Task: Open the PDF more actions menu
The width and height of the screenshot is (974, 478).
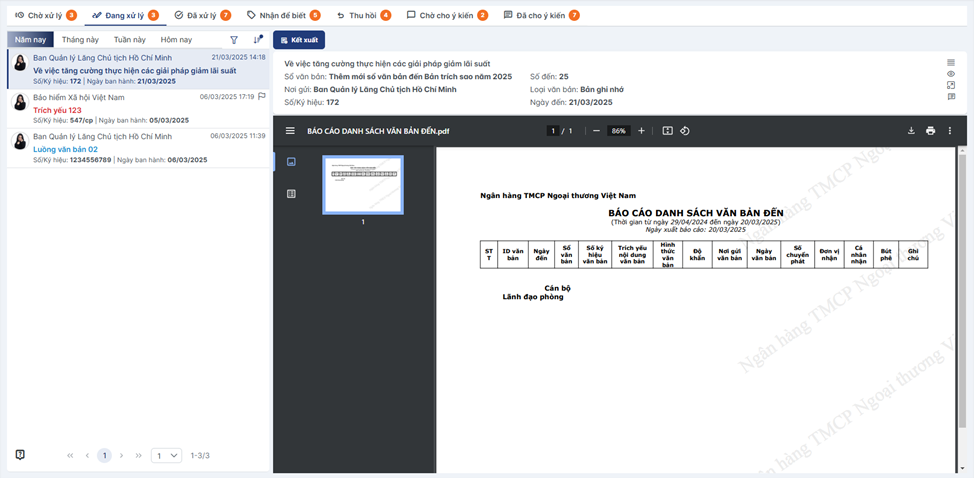Action: click(x=949, y=131)
